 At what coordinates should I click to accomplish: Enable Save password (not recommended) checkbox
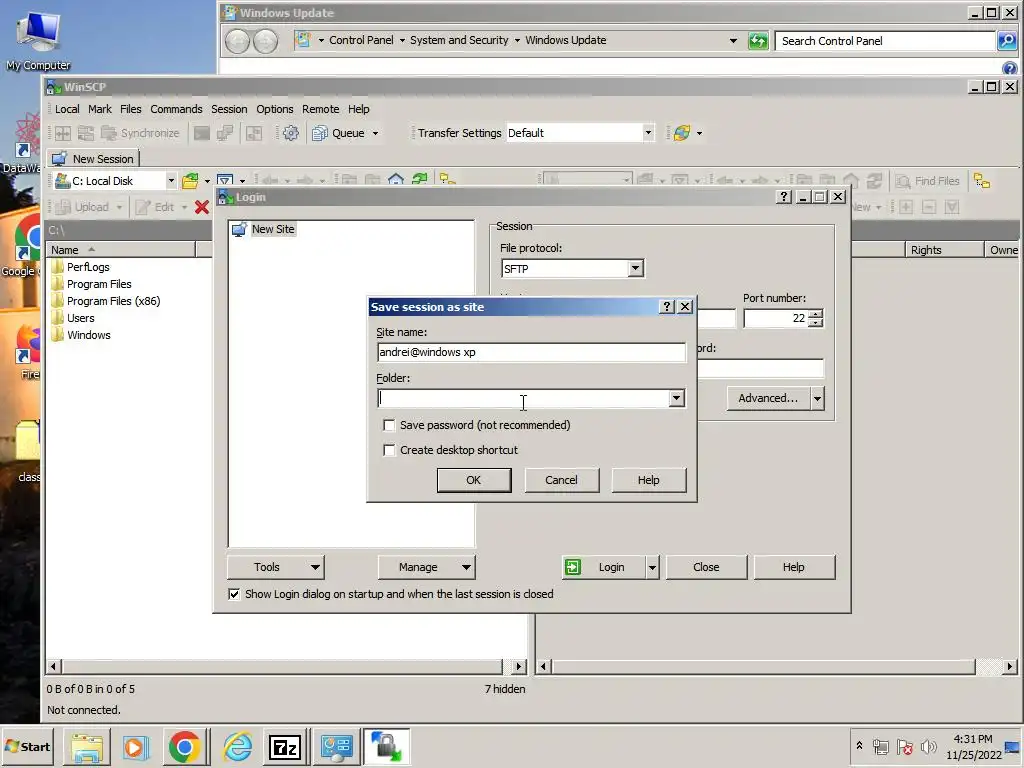tap(389, 425)
